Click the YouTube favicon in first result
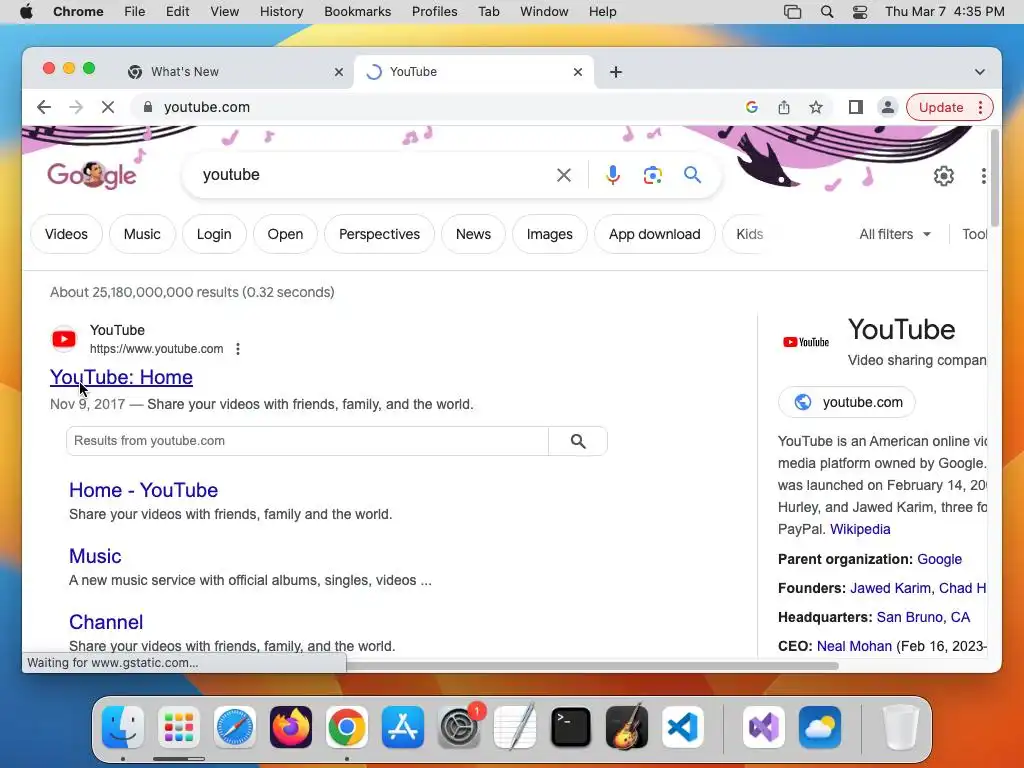 click(x=64, y=339)
